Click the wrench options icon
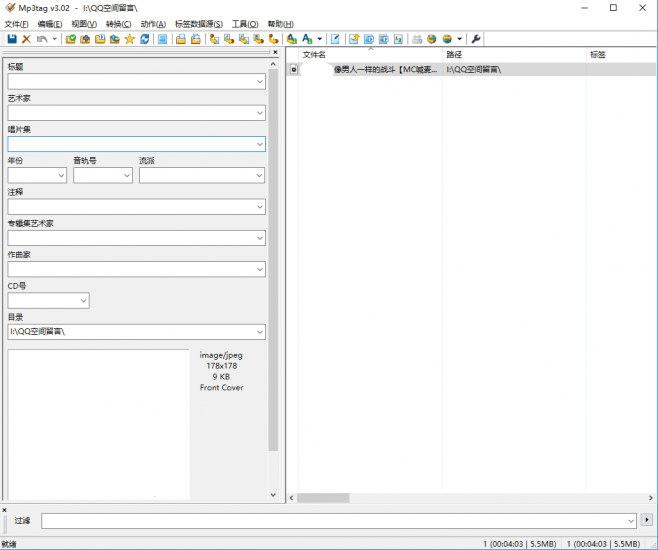This screenshot has height=550, width=658. point(476,39)
